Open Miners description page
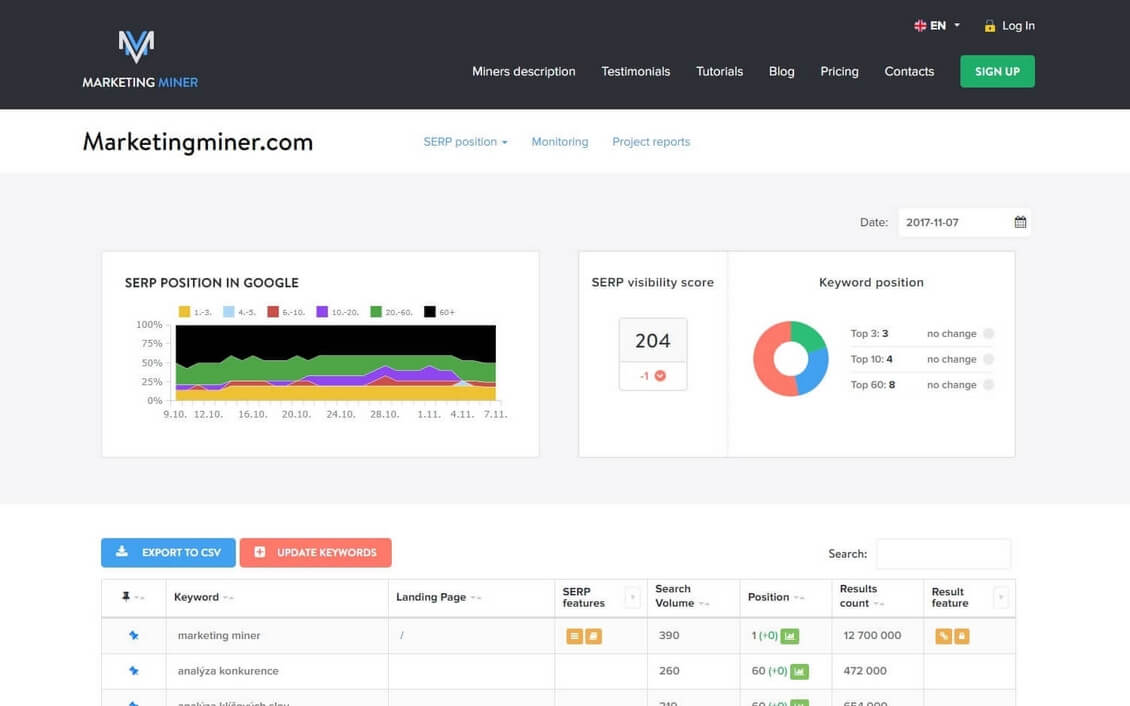 pos(524,71)
